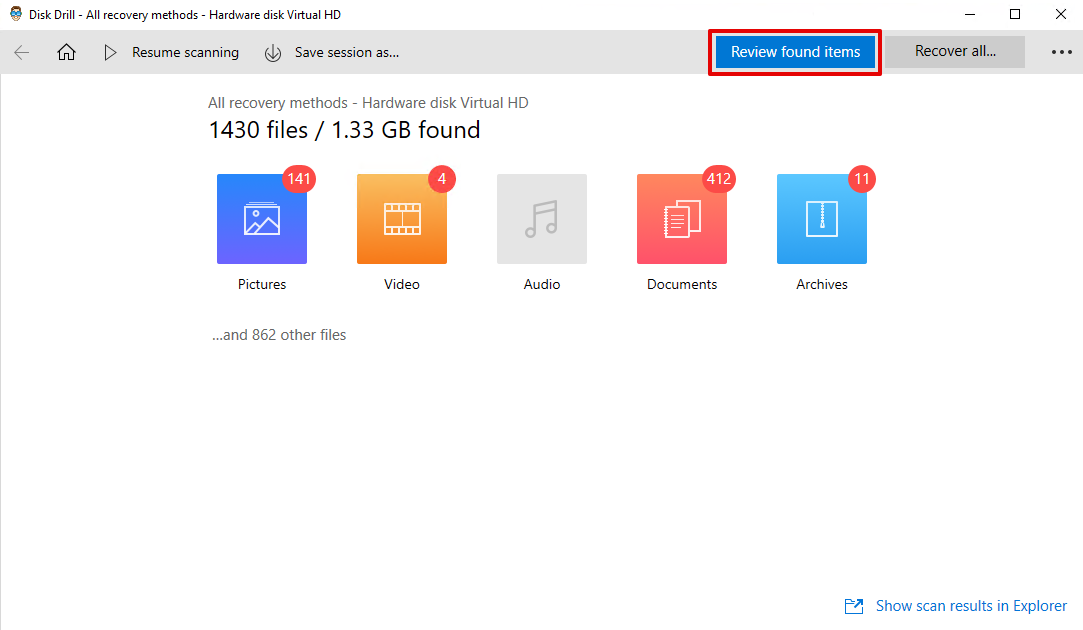The height and width of the screenshot is (630, 1083).
Task: Open the Pictures category tile
Action: [262, 219]
